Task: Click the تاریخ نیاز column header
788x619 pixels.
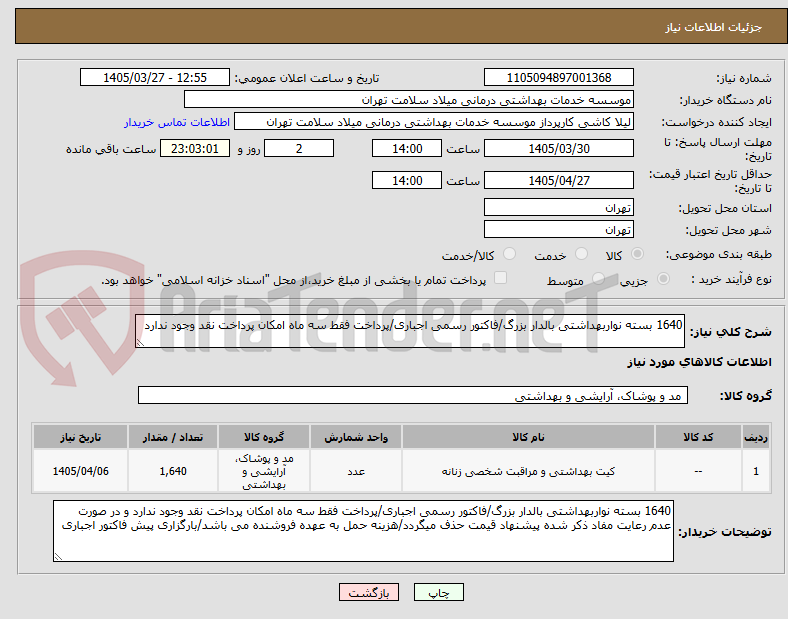Action: coord(80,437)
